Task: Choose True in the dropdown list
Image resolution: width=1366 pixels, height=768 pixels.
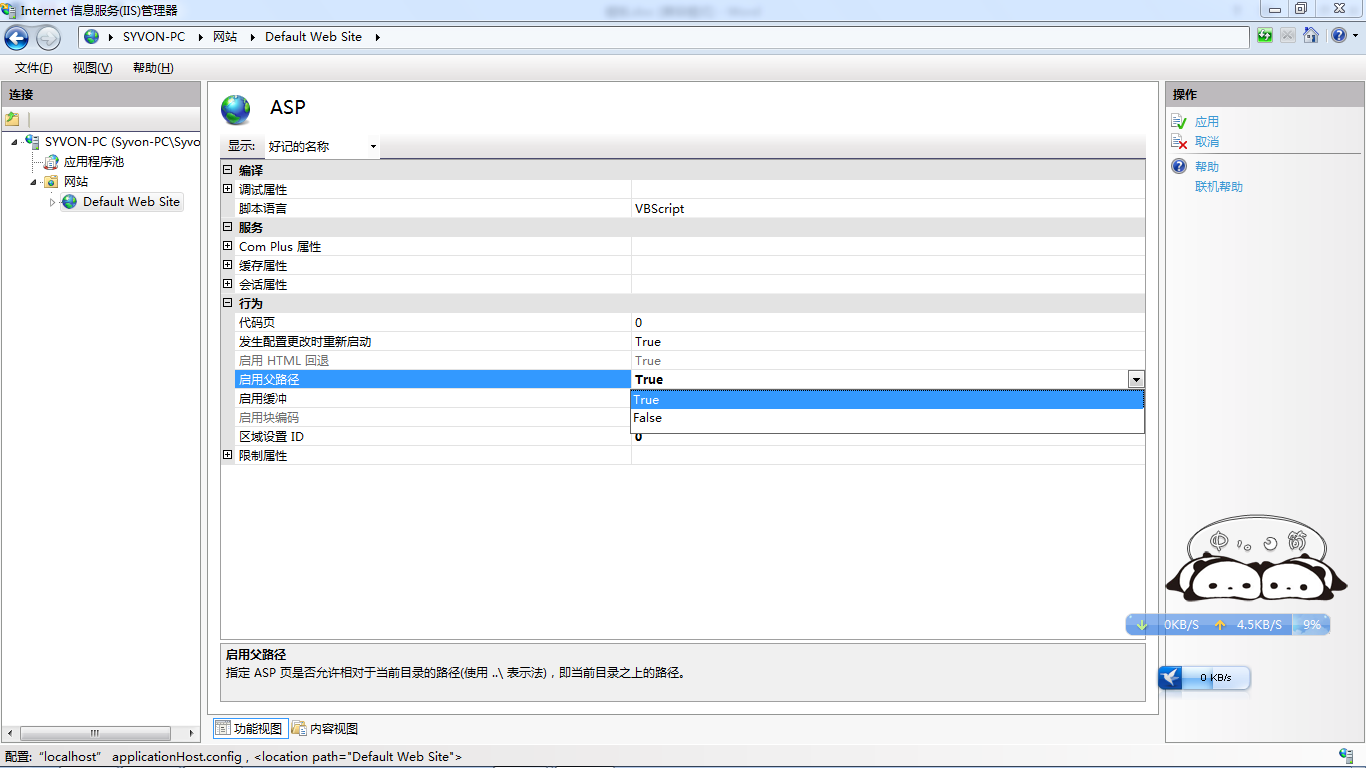Action: tap(647, 400)
